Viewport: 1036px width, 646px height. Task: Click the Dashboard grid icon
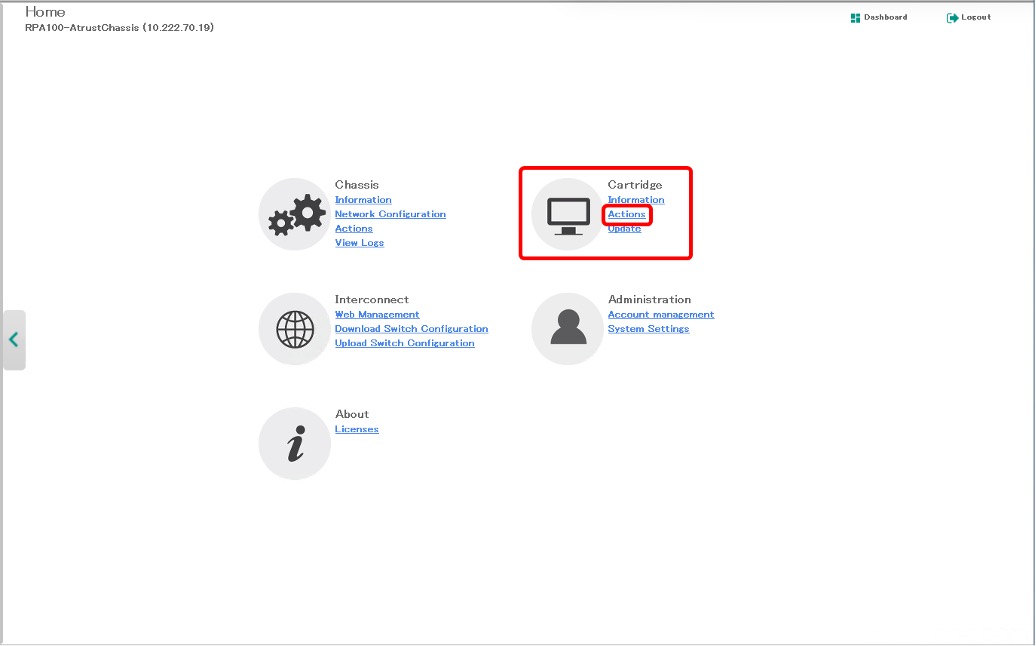point(855,18)
